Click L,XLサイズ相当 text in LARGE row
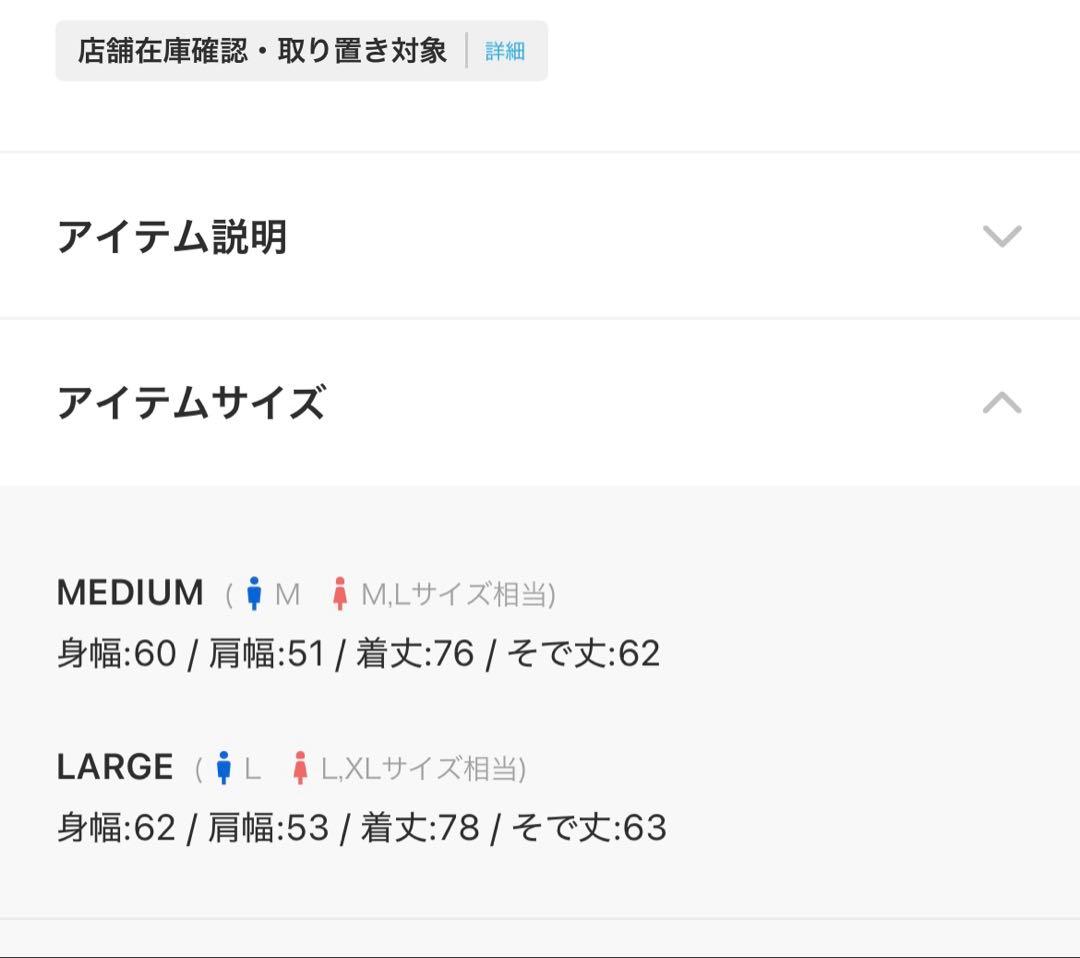1080x958 pixels. point(422,769)
